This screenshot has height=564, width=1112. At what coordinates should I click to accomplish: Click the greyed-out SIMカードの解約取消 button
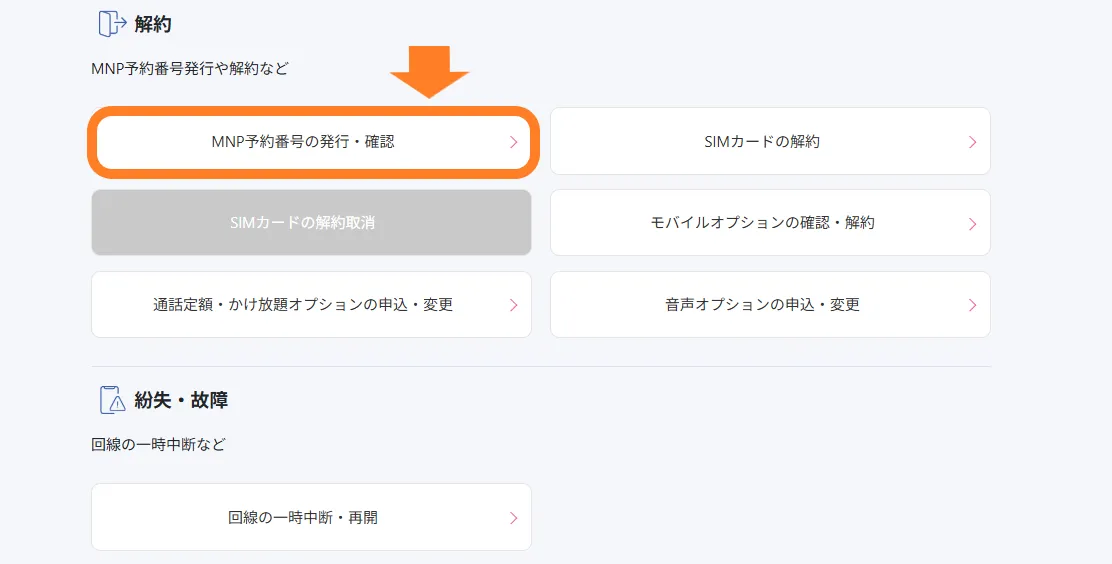(x=311, y=223)
